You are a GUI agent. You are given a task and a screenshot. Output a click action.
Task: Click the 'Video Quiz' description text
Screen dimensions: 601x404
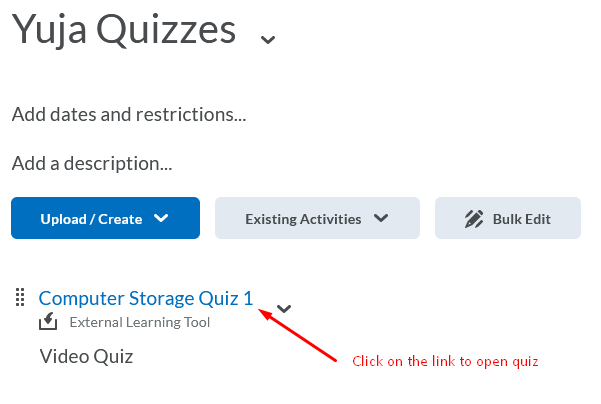tap(86, 355)
